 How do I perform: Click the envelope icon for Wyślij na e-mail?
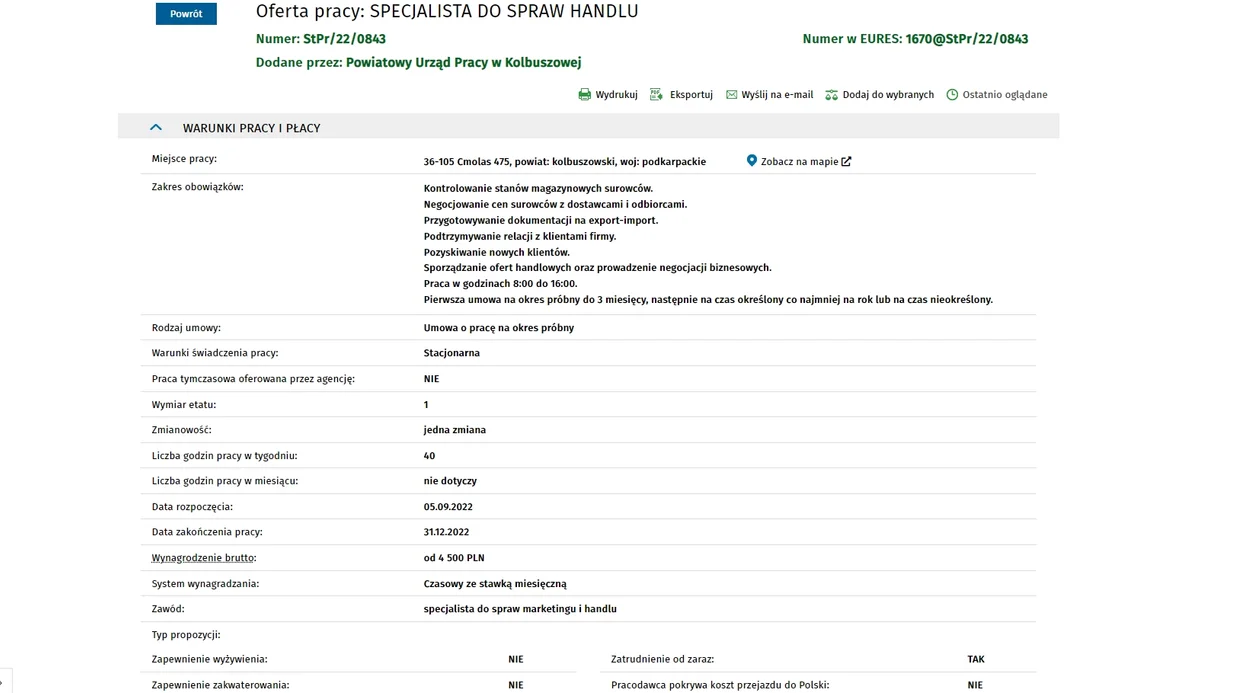point(731,95)
